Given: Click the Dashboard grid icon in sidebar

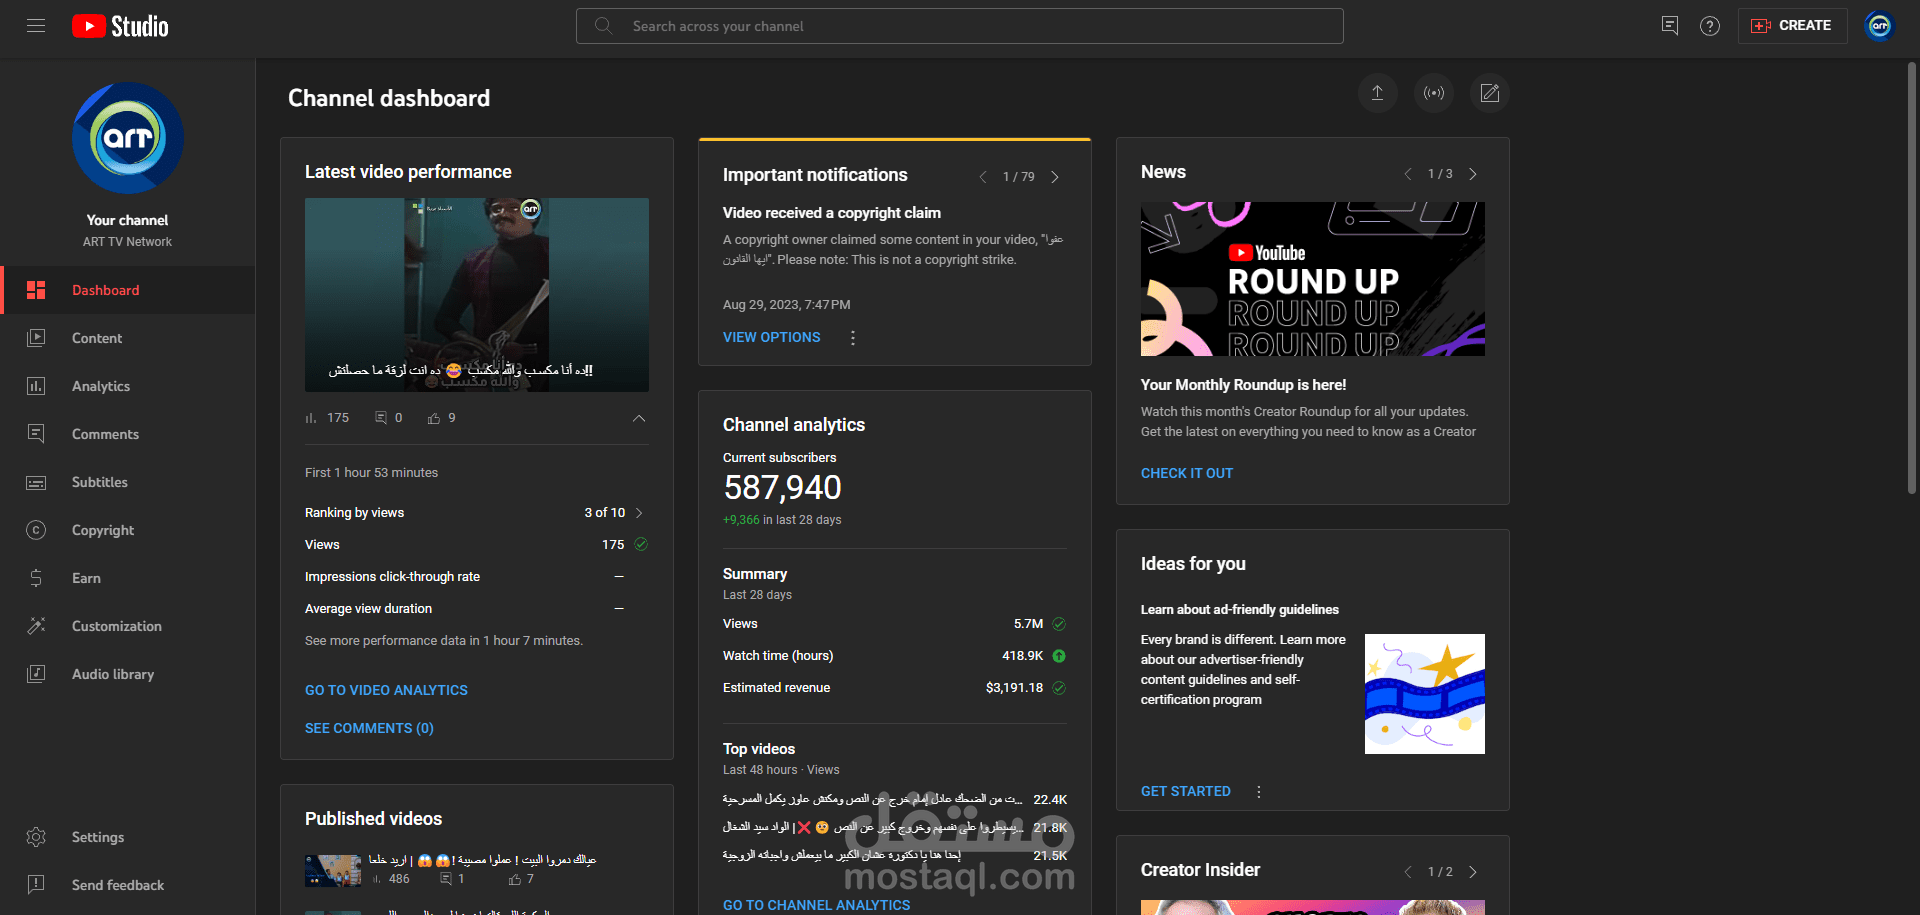Looking at the screenshot, I should tap(36, 290).
